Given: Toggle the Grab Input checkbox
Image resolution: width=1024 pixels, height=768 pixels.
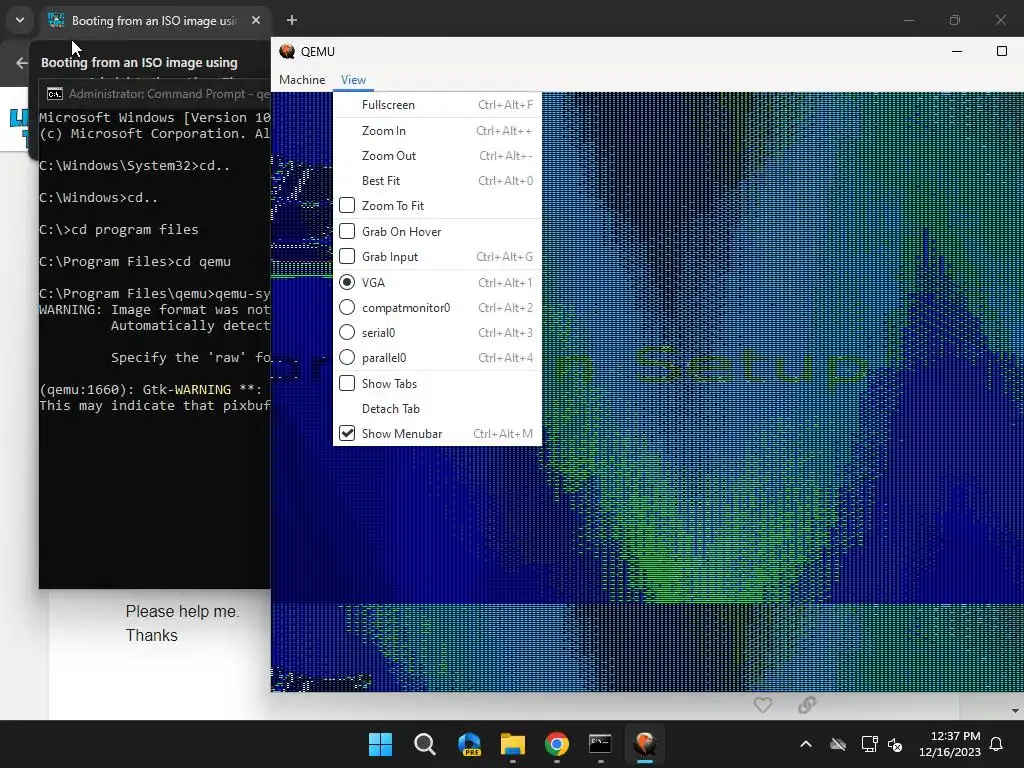Looking at the screenshot, I should pos(347,256).
